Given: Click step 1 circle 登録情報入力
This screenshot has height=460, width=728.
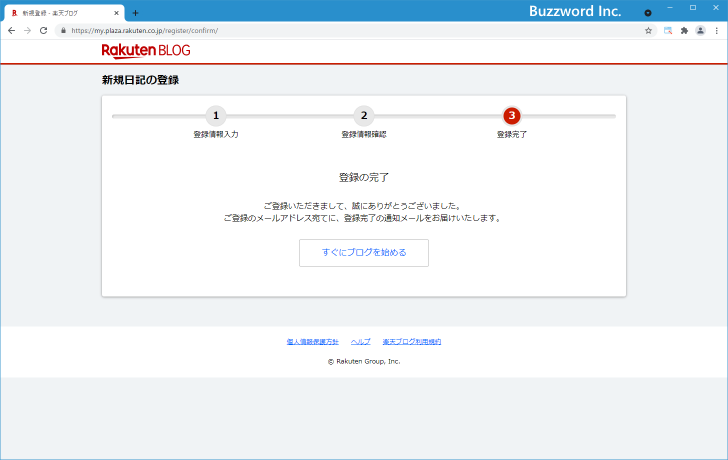Looking at the screenshot, I should (x=216, y=116).
